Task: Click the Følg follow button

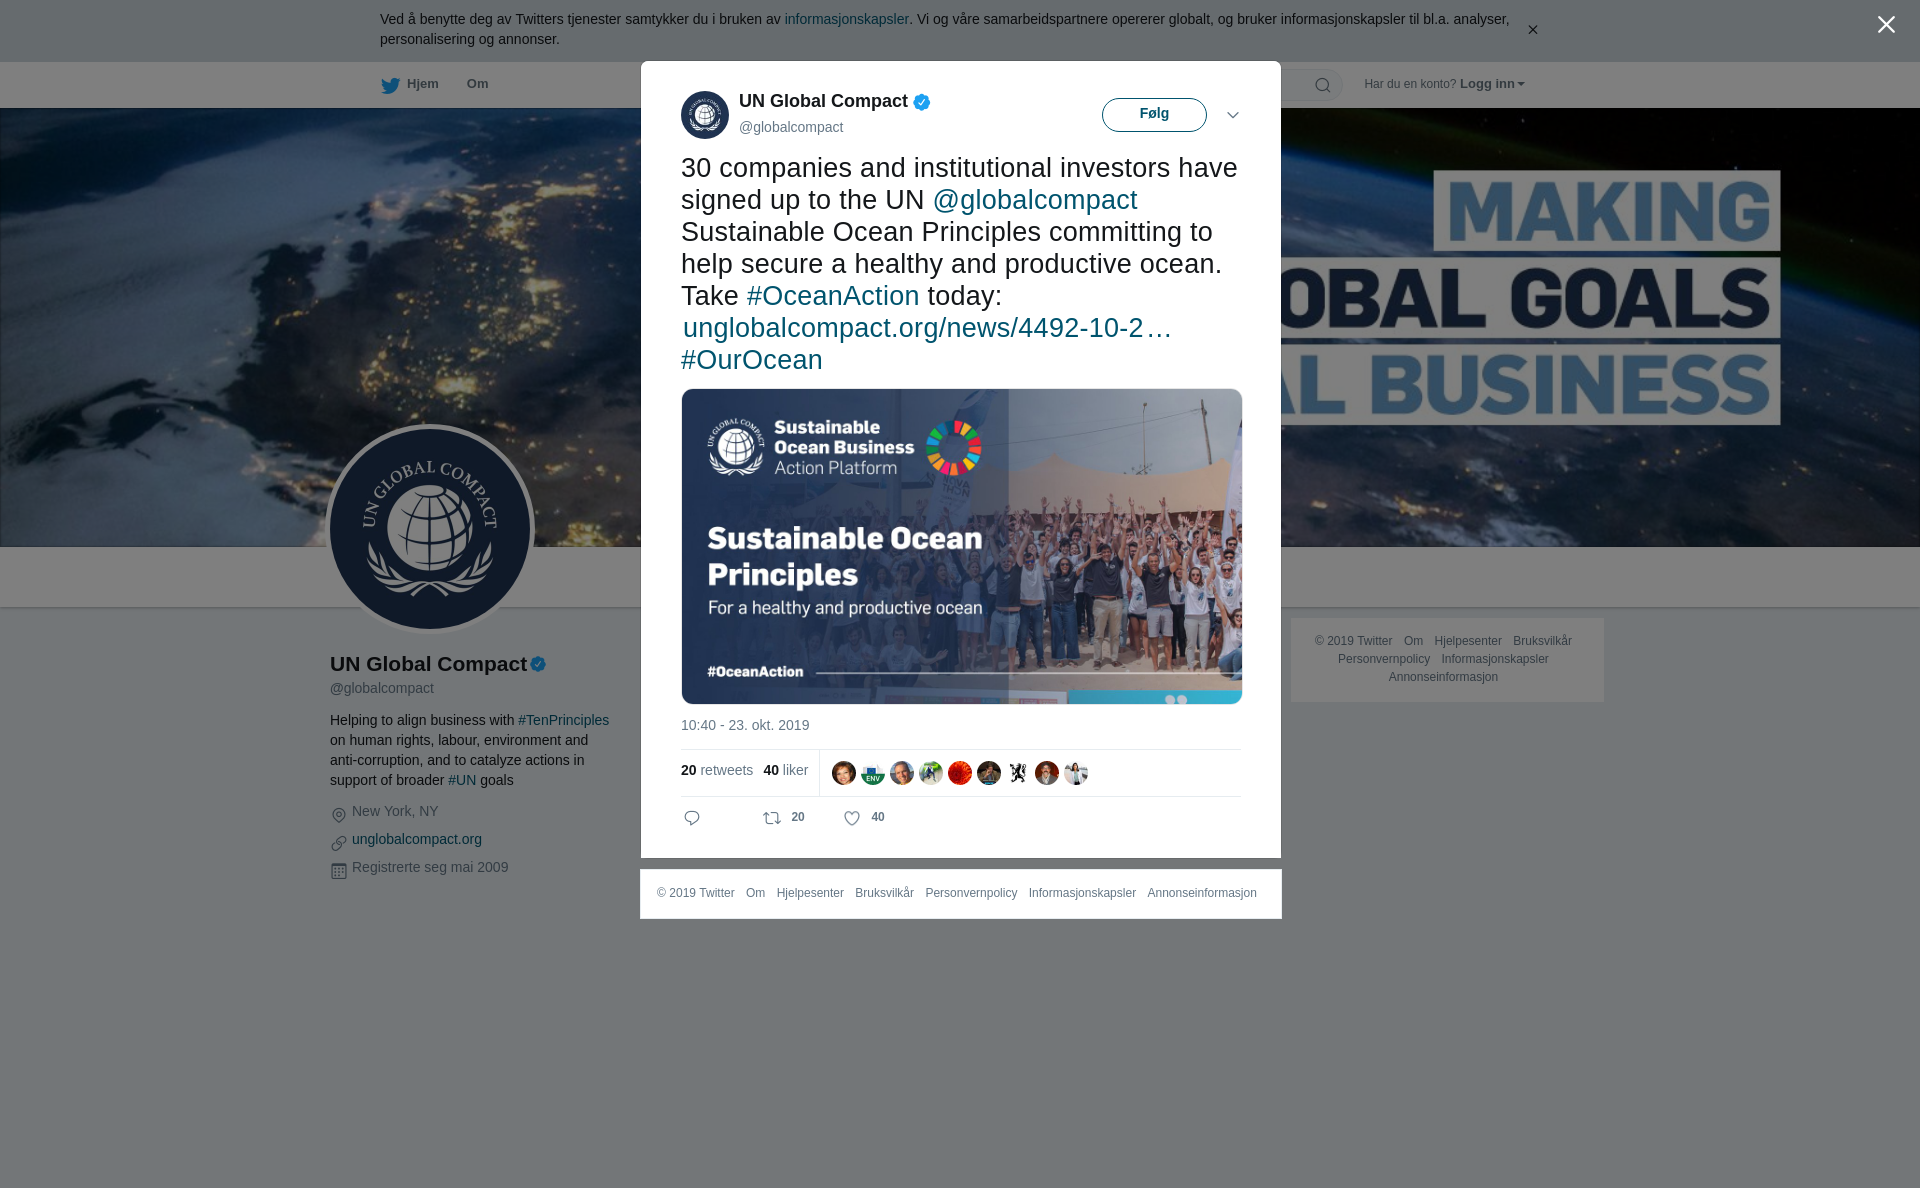Action: [1154, 115]
